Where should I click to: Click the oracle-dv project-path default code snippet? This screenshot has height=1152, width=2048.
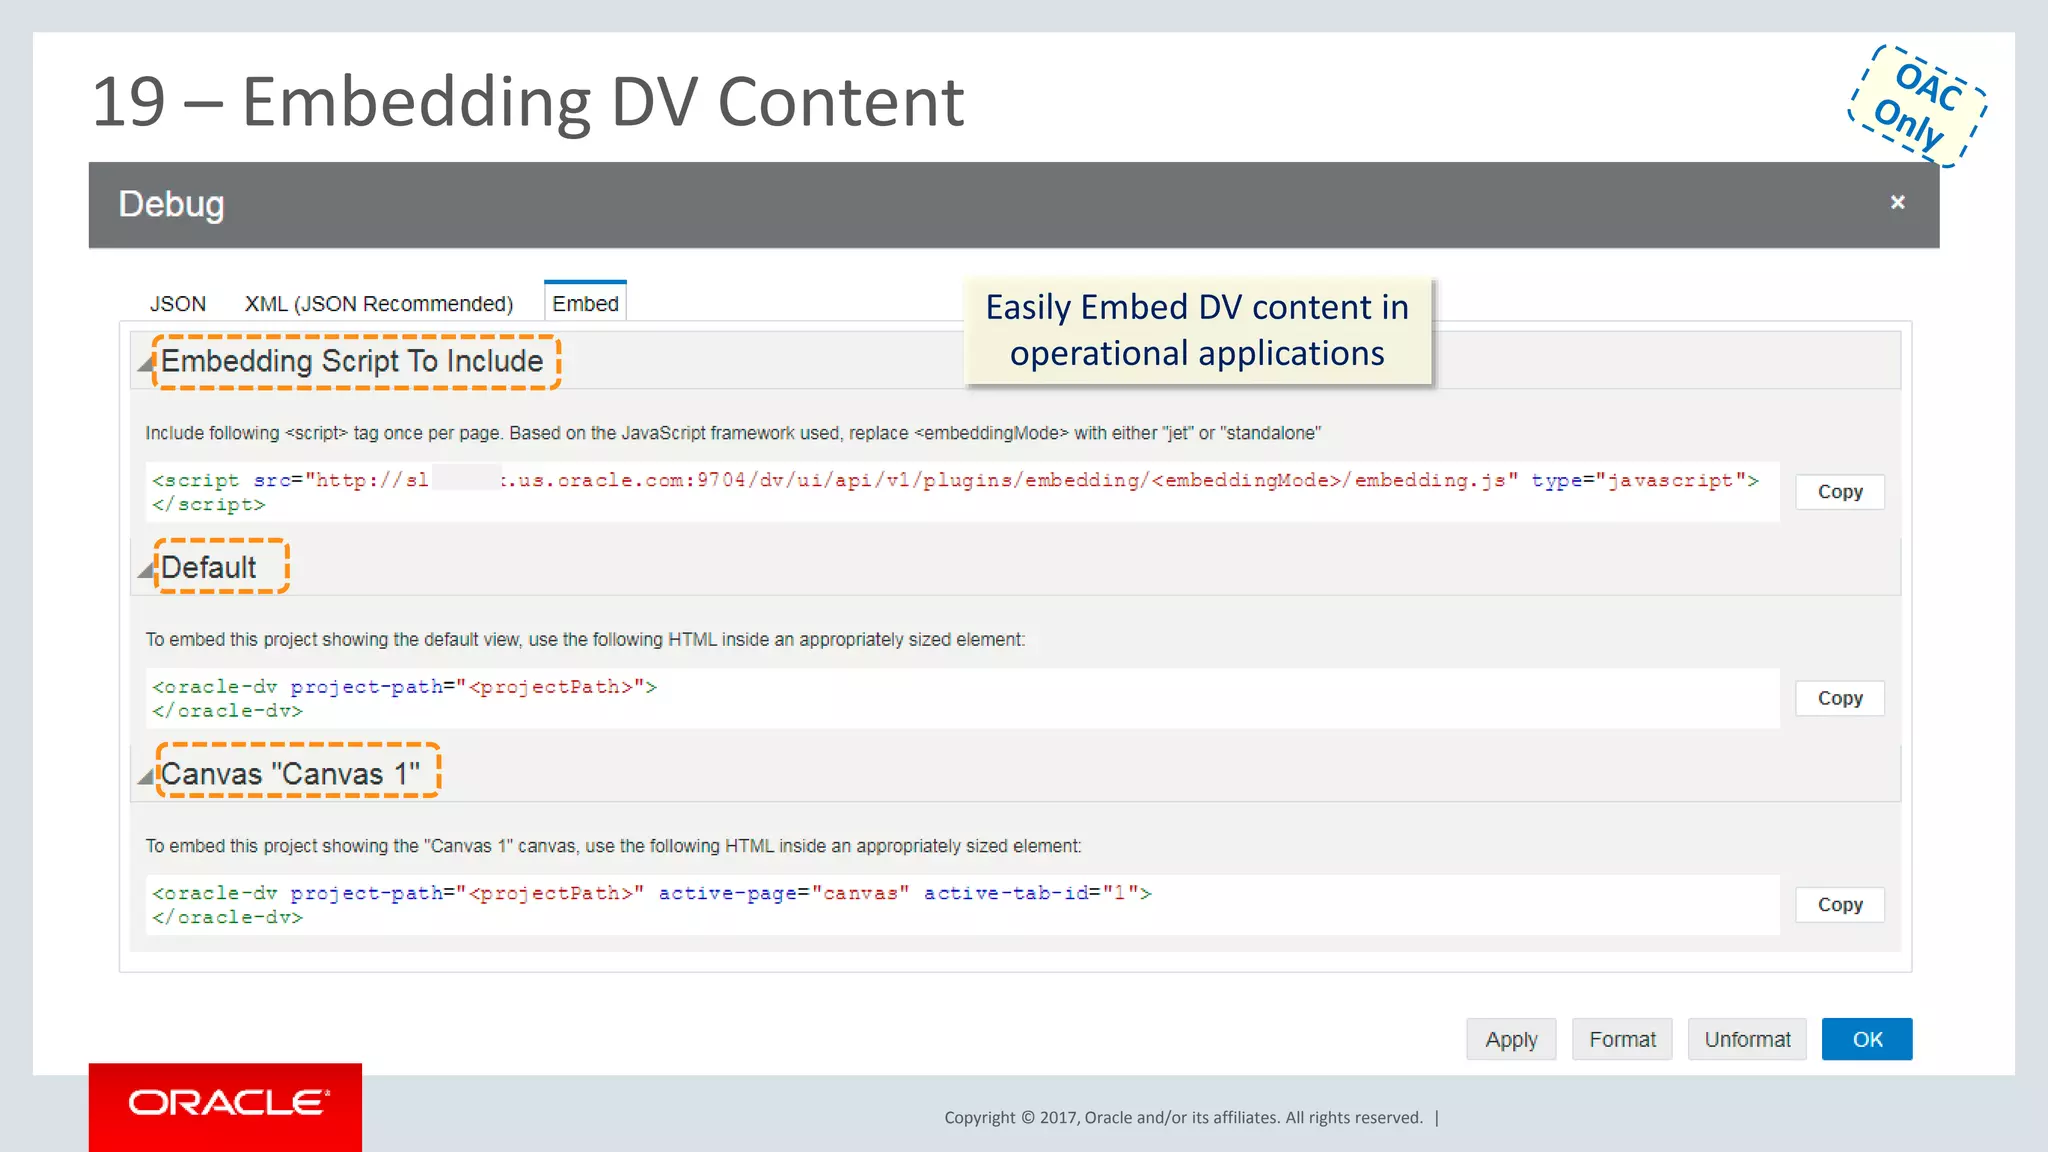click(x=962, y=698)
